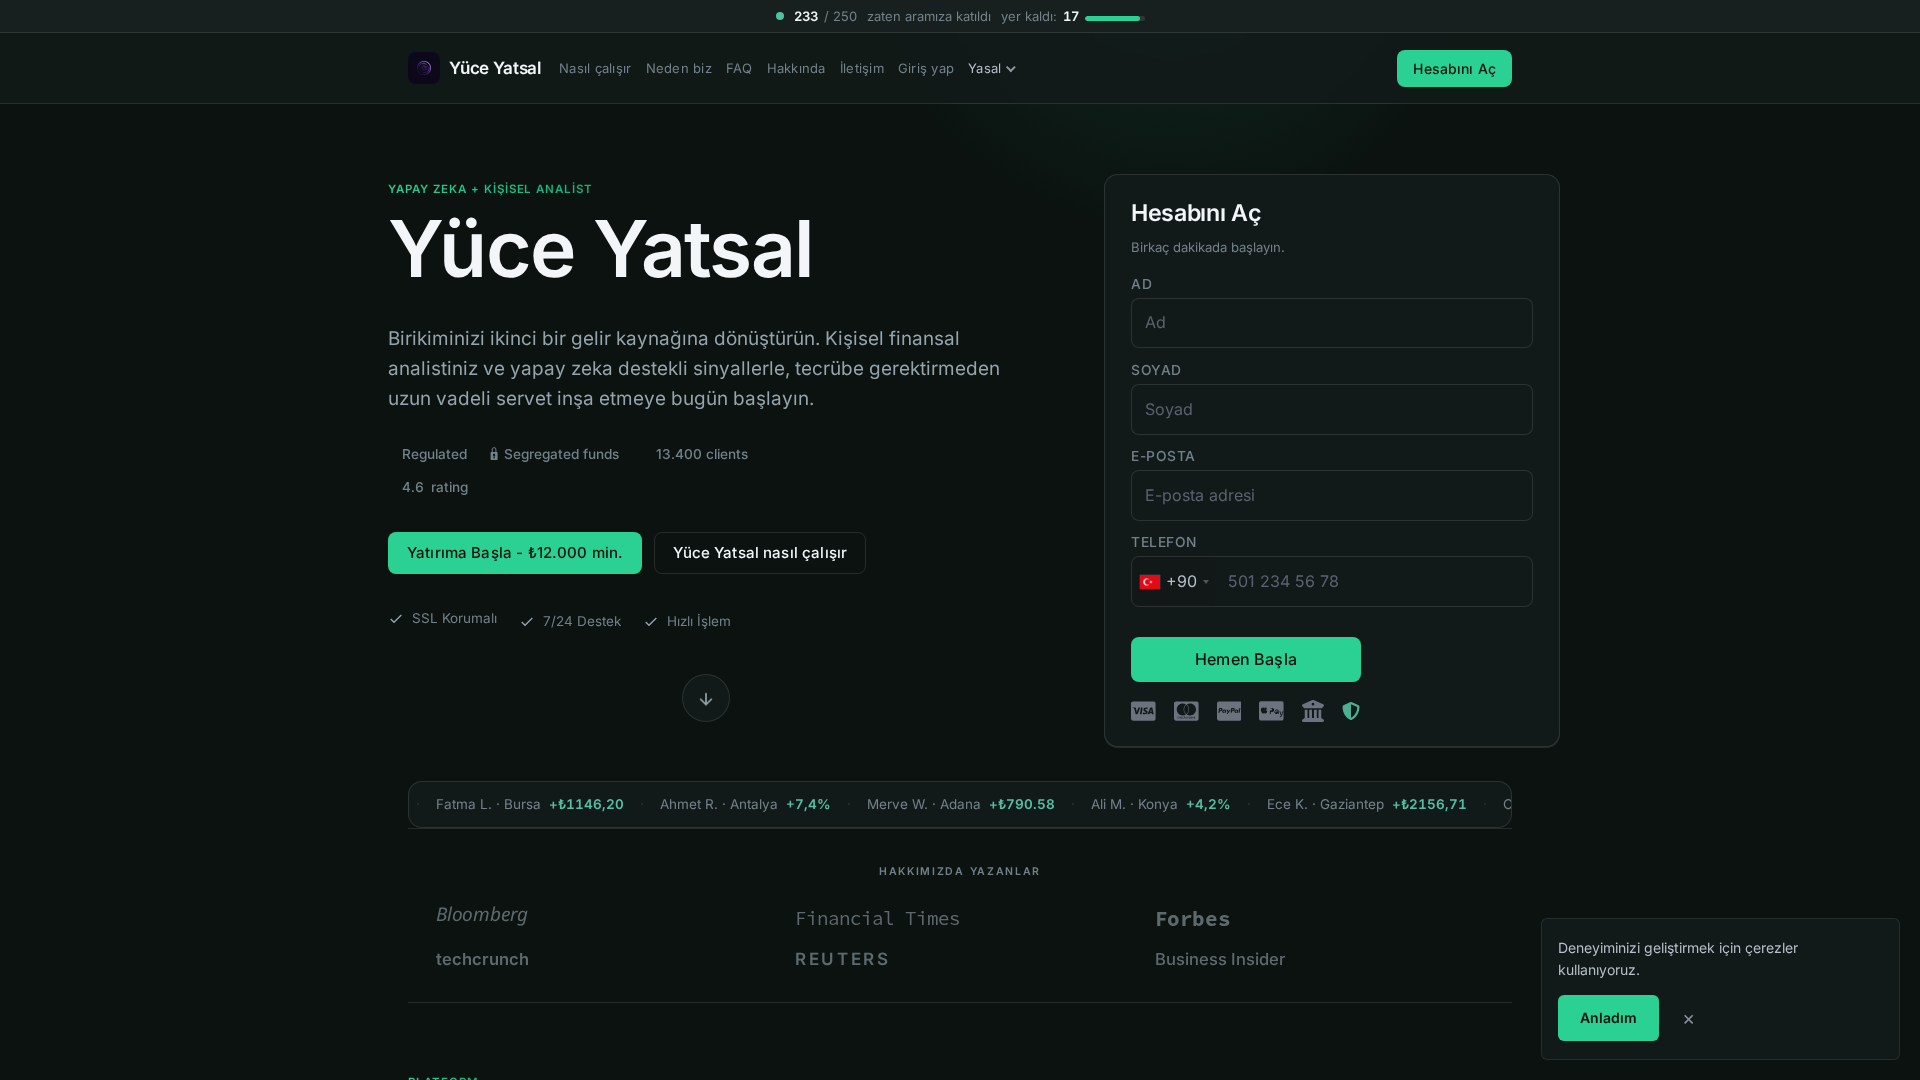Click the bank transfer building icon
1920x1080 pixels.
click(x=1313, y=711)
